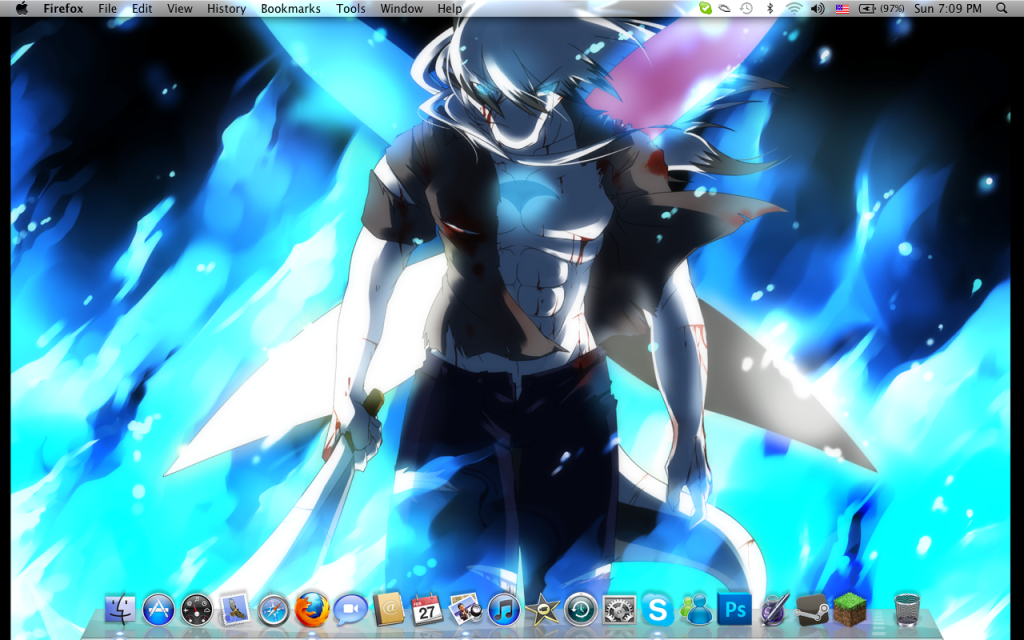Open the History menu
This screenshot has height=640, width=1024.
click(x=227, y=8)
